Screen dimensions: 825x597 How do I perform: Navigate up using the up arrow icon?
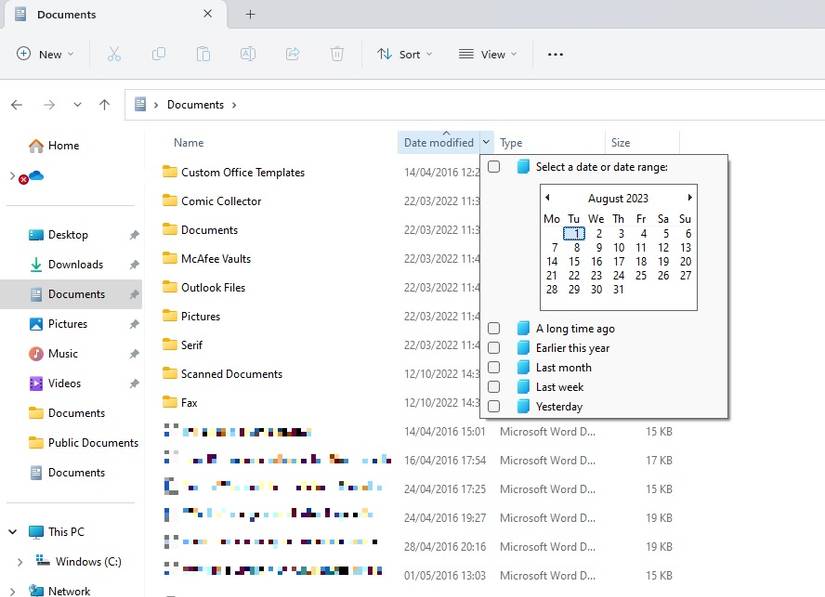click(x=104, y=104)
